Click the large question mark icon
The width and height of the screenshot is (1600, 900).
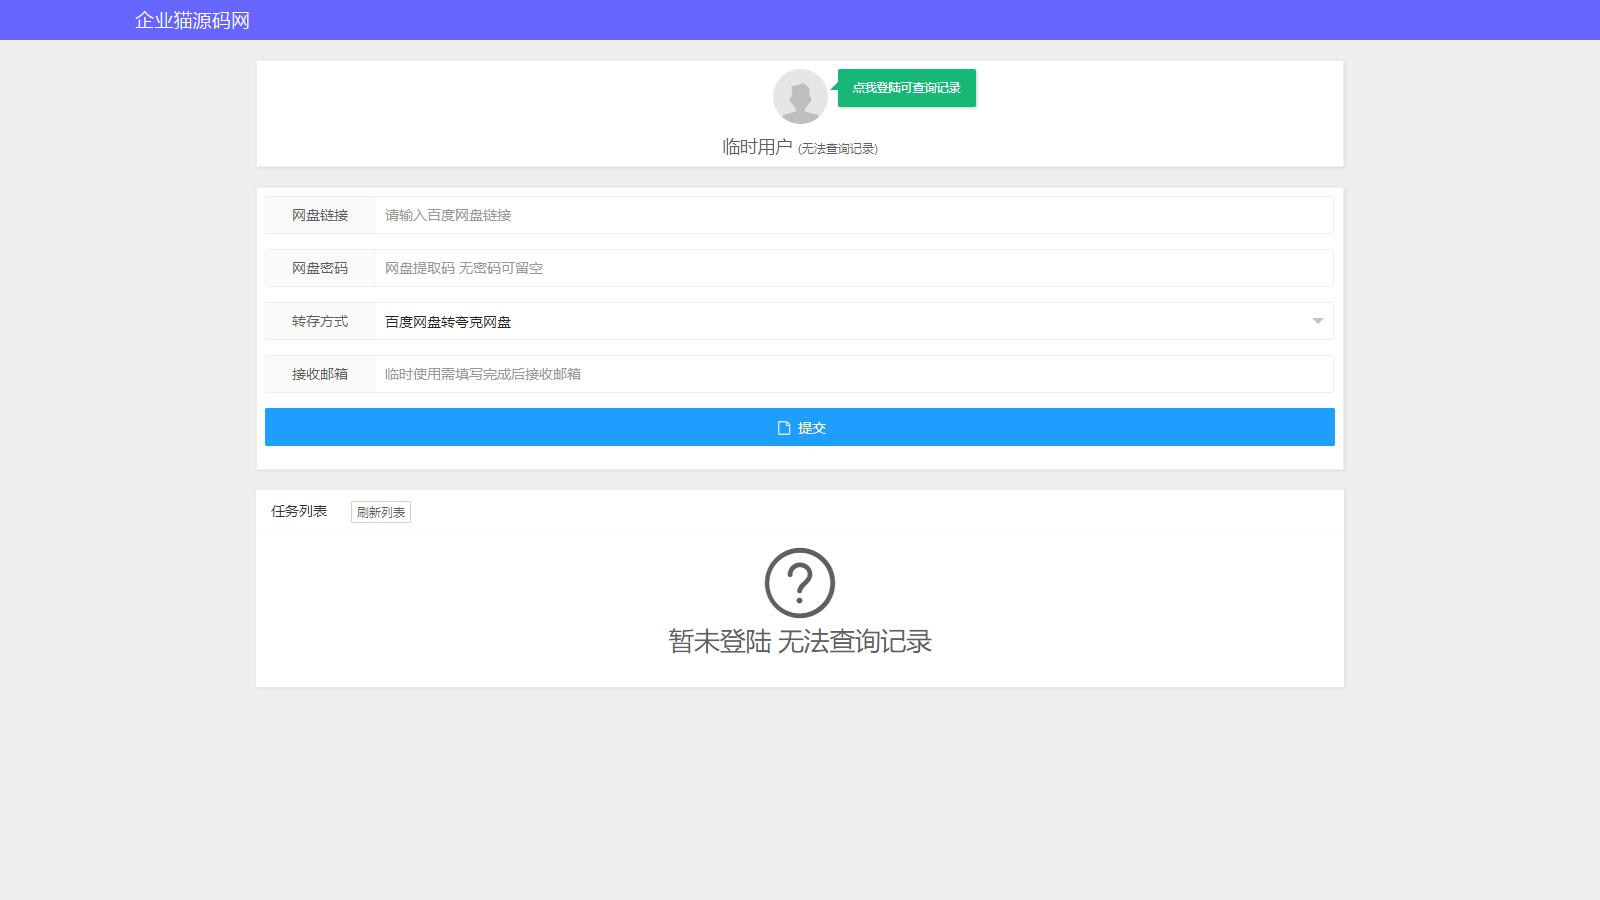800,583
